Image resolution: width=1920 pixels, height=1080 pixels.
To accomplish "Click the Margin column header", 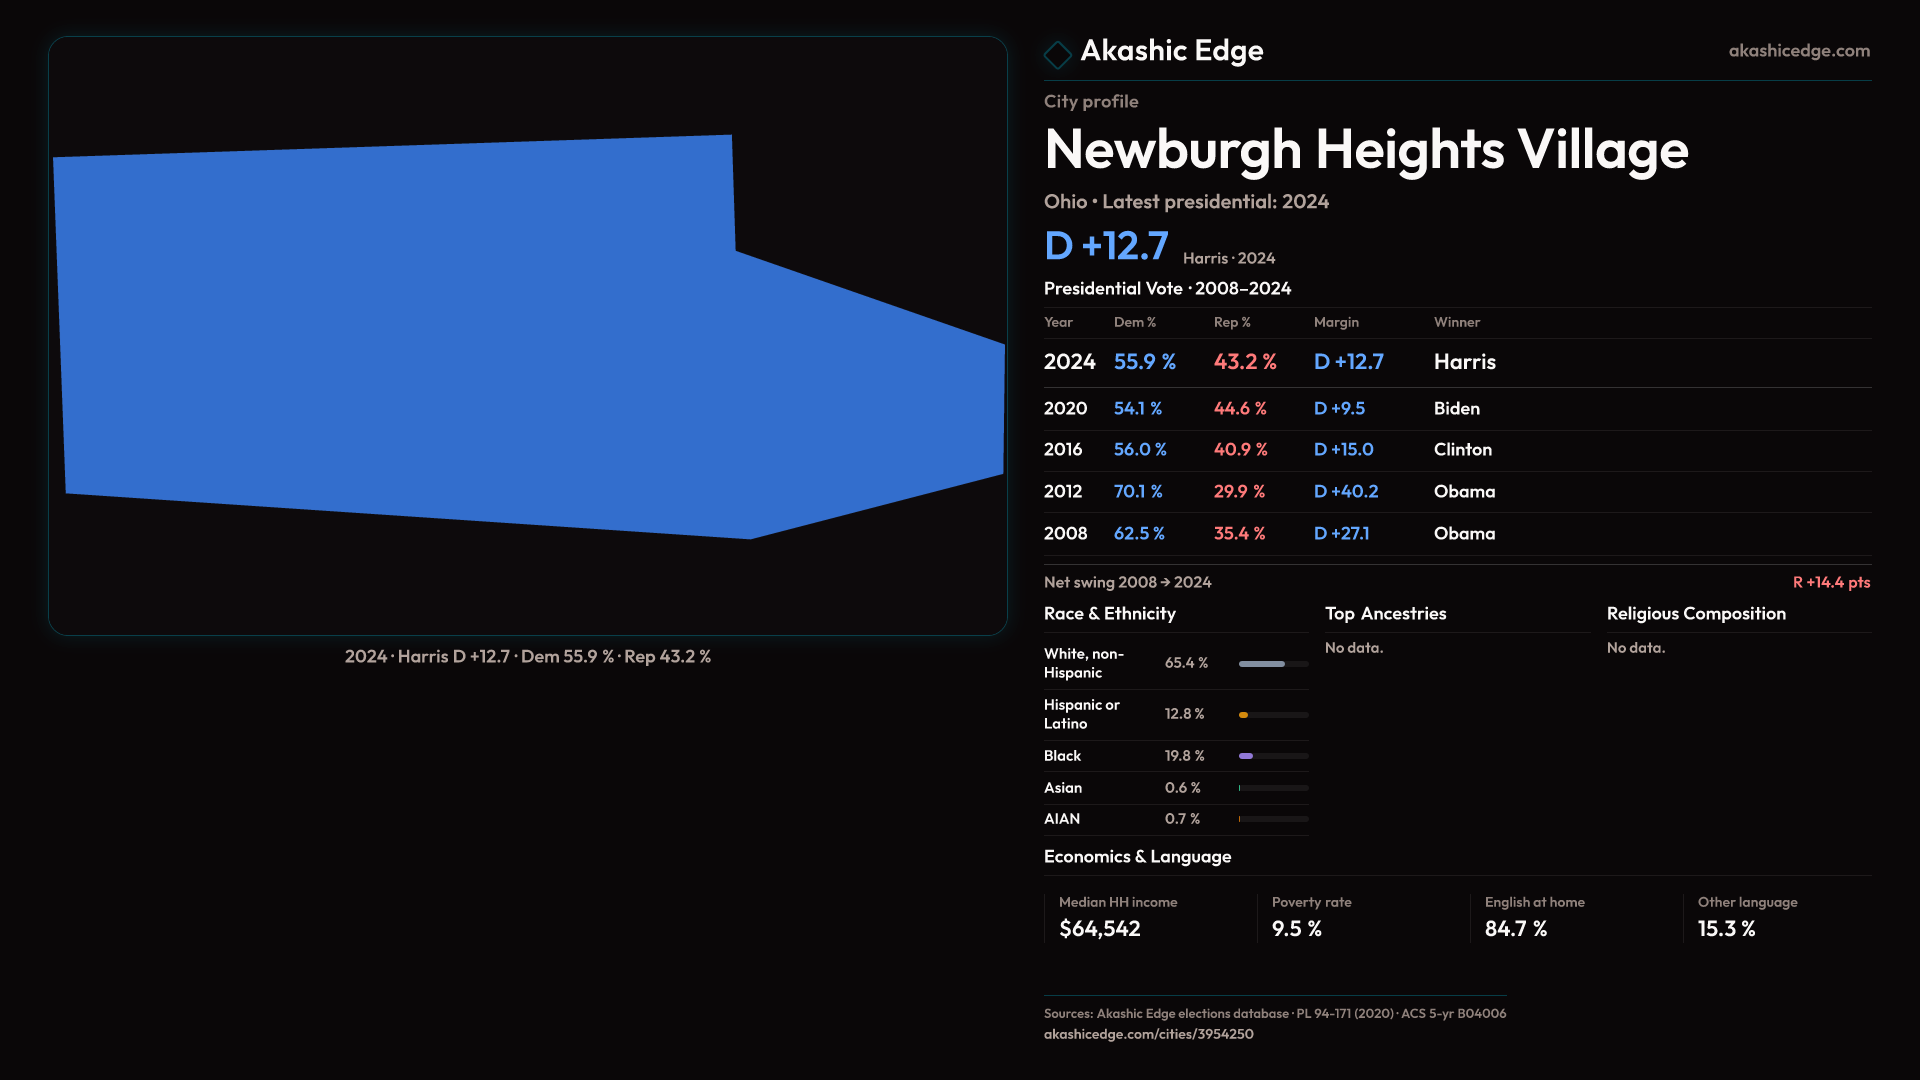I will click(x=1336, y=322).
